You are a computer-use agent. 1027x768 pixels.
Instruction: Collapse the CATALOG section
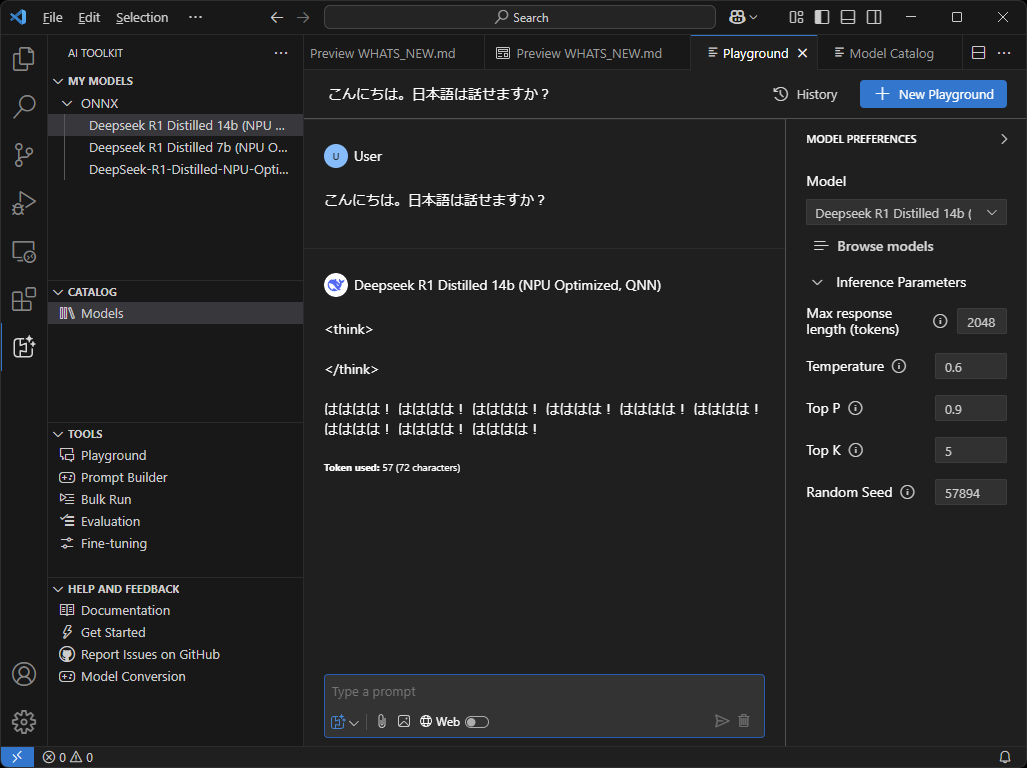[x=58, y=292]
